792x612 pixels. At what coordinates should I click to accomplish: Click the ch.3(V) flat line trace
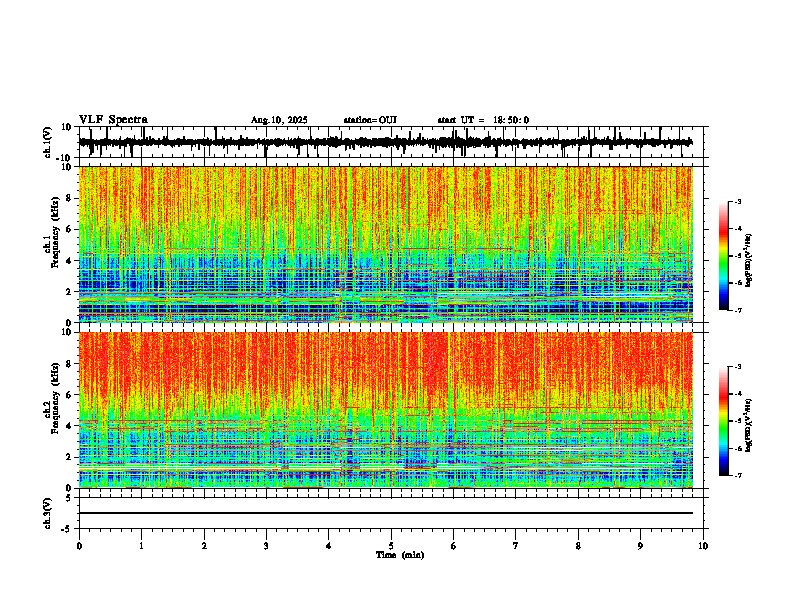point(386,513)
